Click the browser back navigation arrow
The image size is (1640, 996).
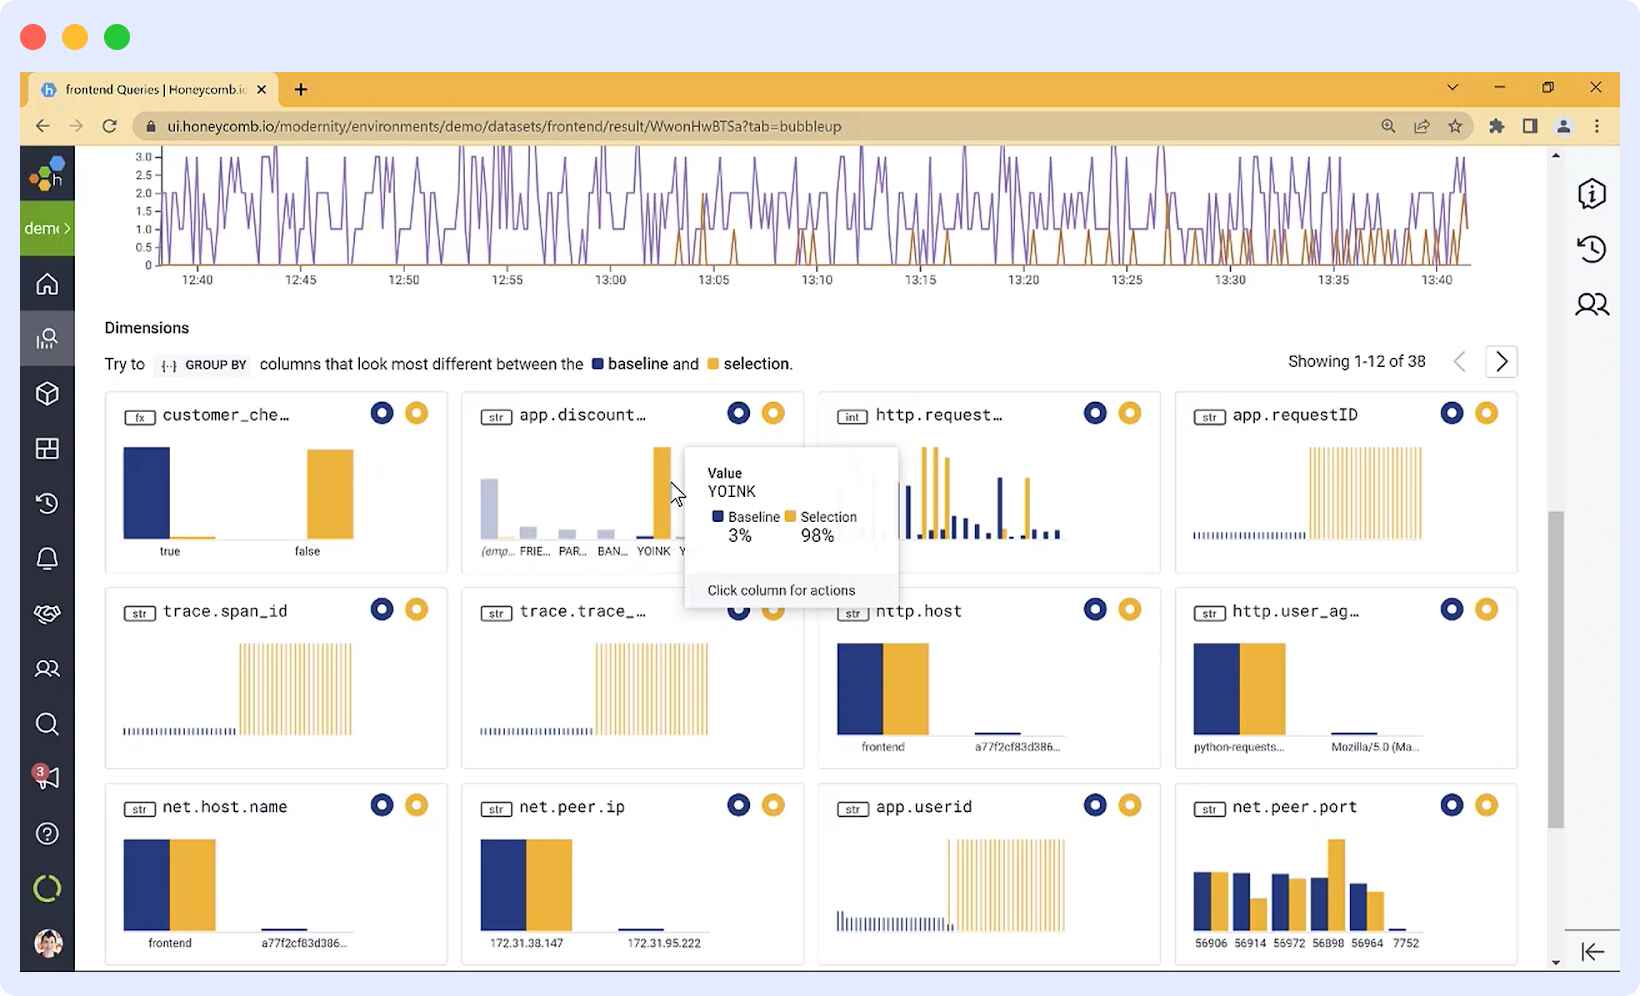point(41,126)
